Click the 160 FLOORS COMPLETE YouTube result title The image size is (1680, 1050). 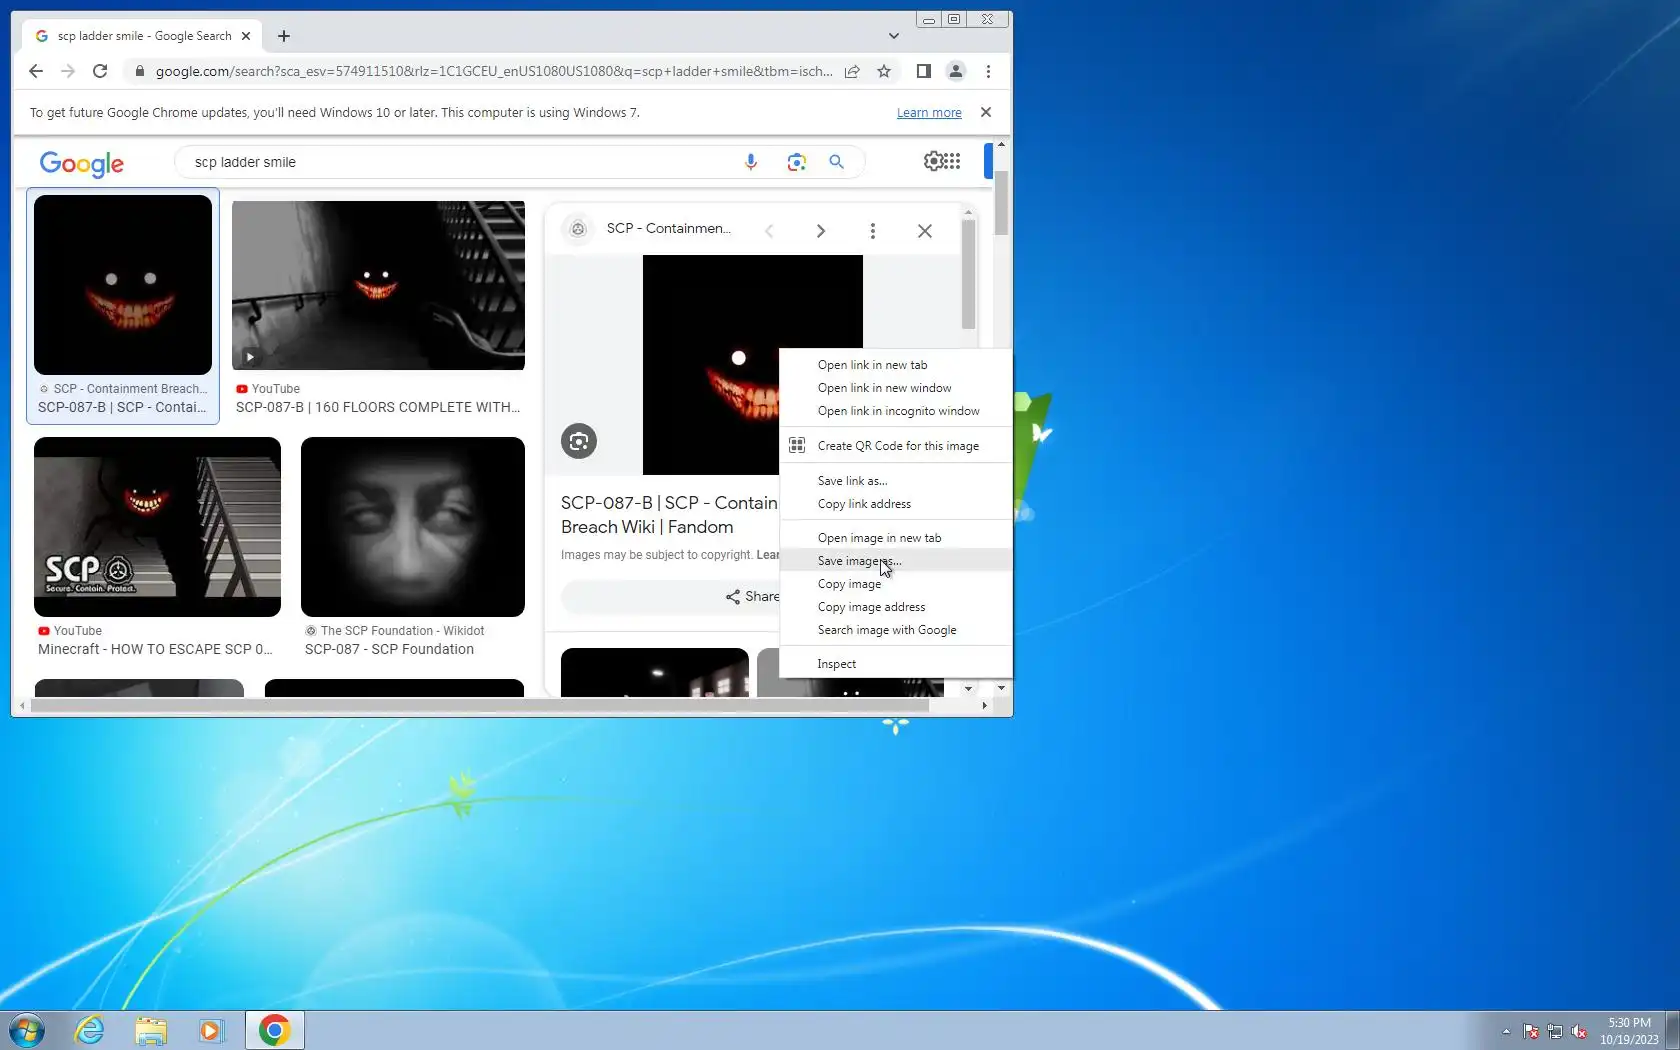pyautogui.click(x=378, y=407)
